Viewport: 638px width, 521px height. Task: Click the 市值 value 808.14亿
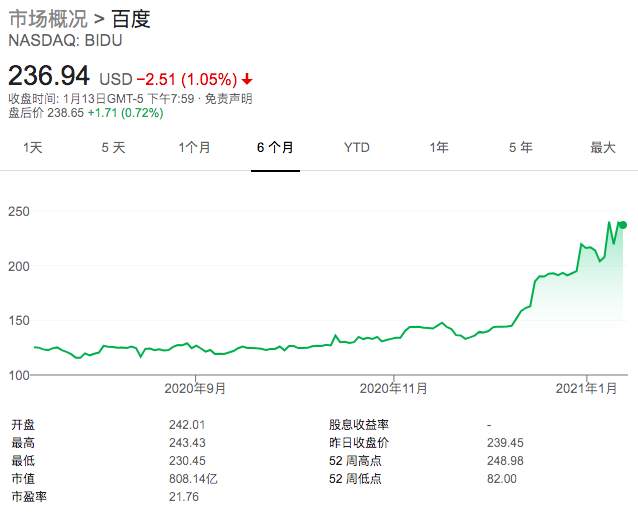pyautogui.click(x=193, y=479)
